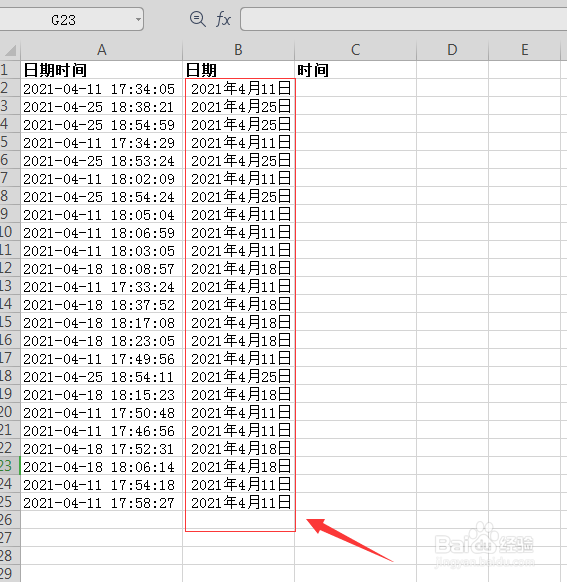Click the select-all corner triangle

pos(10,50)
